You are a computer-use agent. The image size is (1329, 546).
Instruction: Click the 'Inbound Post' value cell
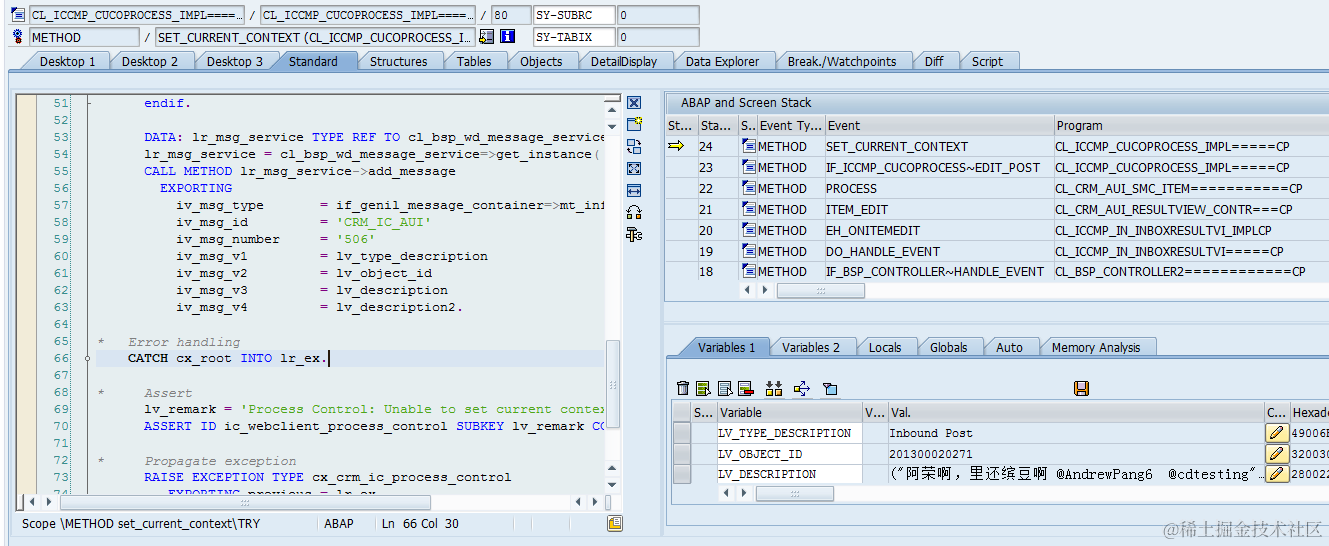(x=1076, y=433)
